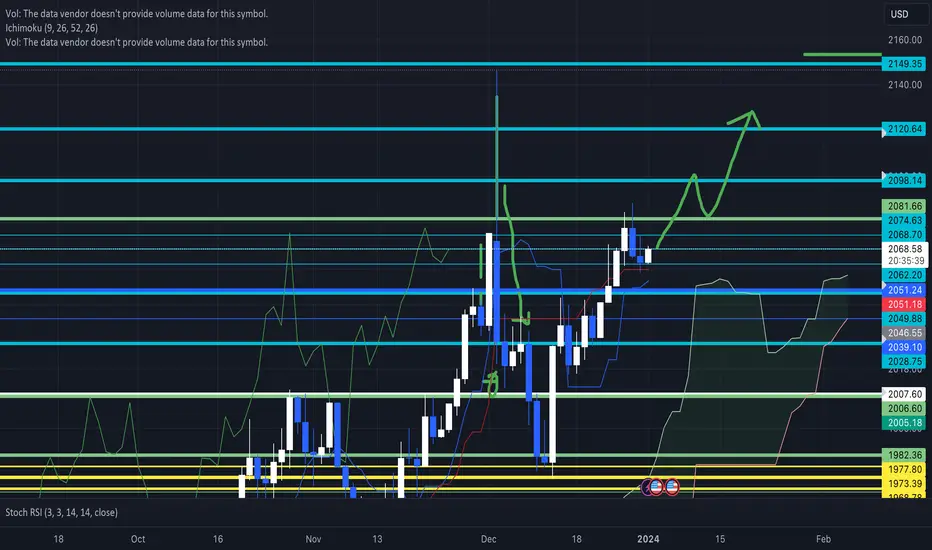The image size is (932, 550).
Task: Select the 2120.64 price line label
Action: click(903, 129)
